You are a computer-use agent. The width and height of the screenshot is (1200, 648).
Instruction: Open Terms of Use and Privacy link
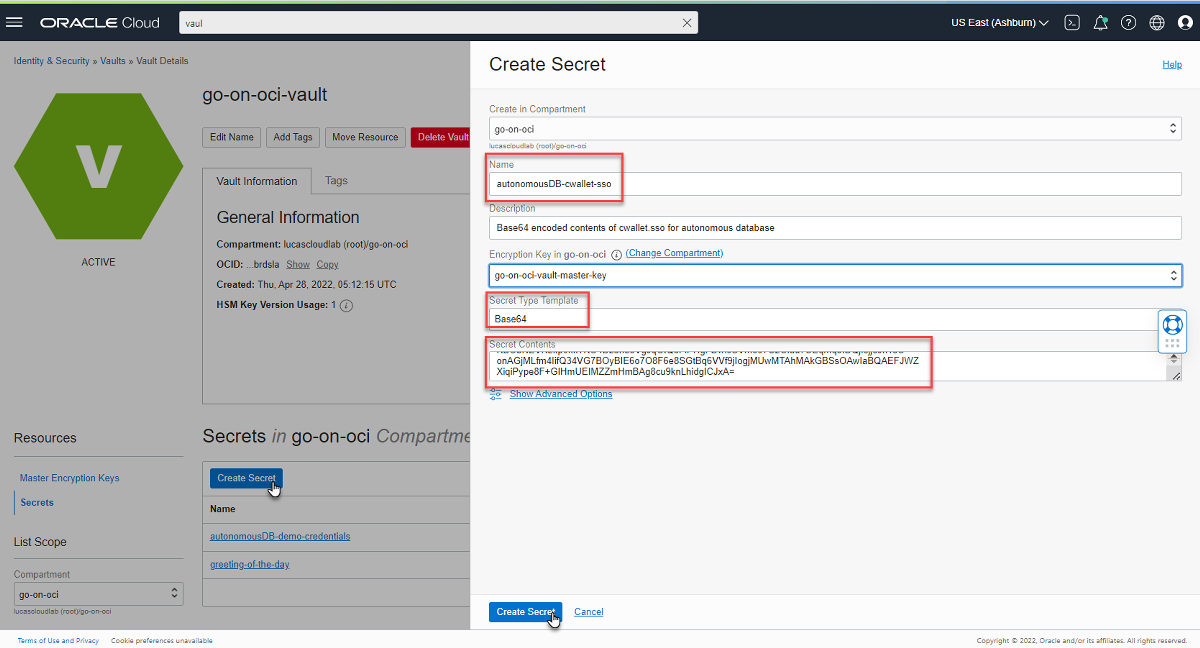[x=58, y=641]
